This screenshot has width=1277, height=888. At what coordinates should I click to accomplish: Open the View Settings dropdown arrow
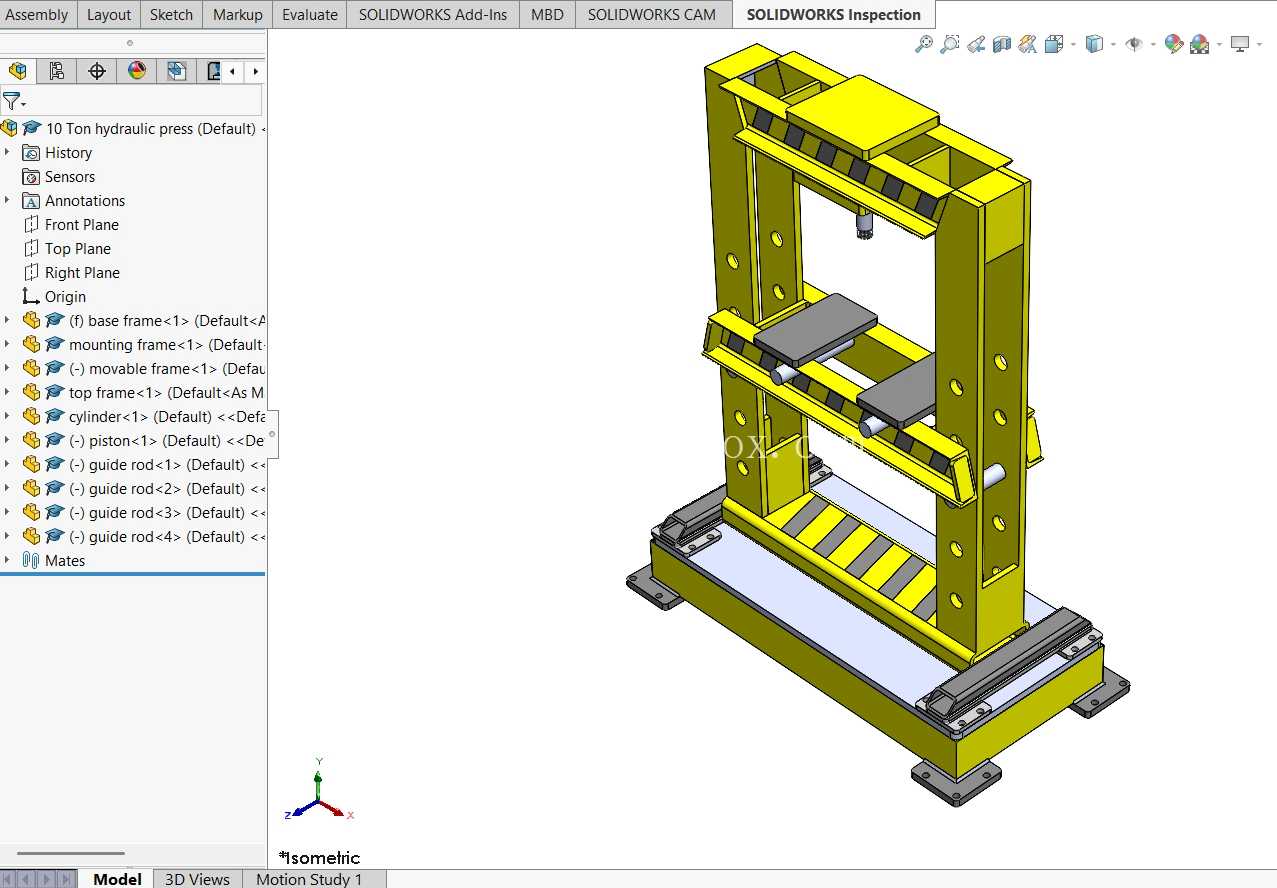(x=1259, y=45)
